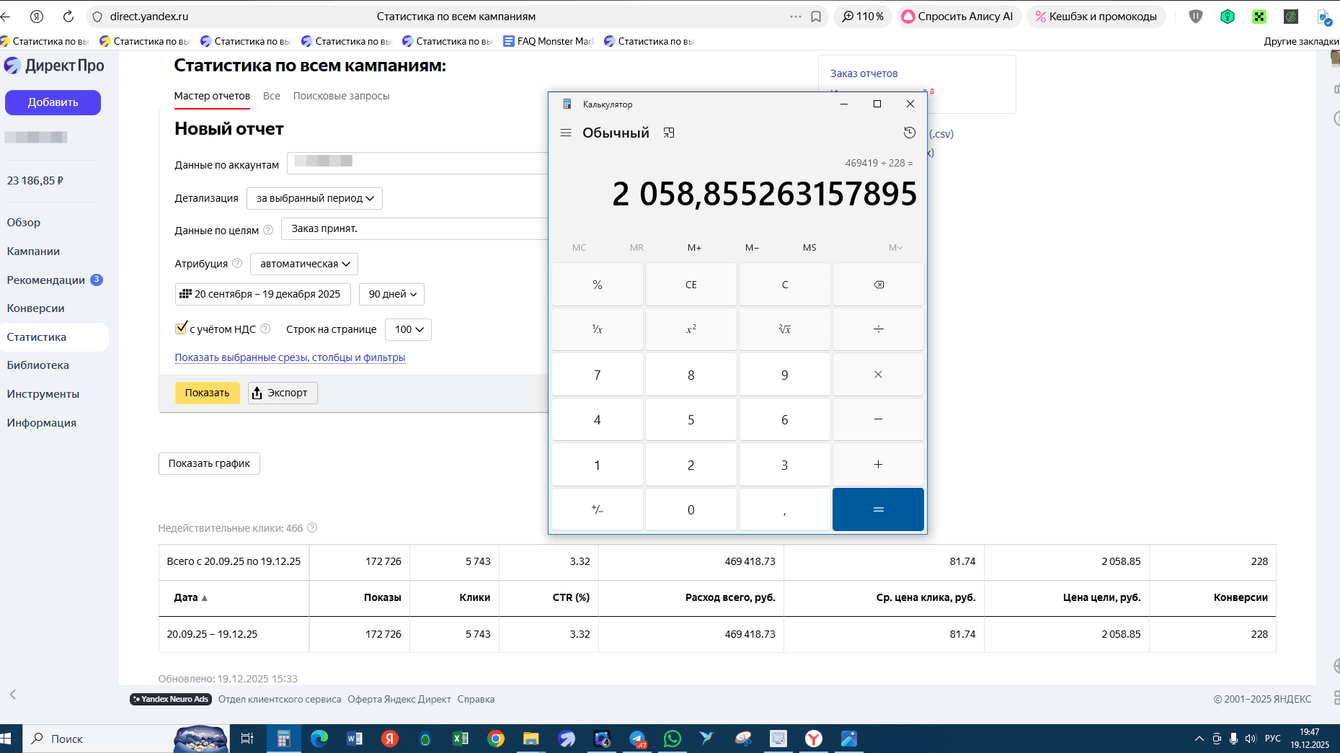
Task: Toggle the 'с учётом НДС' checkbox
Action: click(181, 328)
